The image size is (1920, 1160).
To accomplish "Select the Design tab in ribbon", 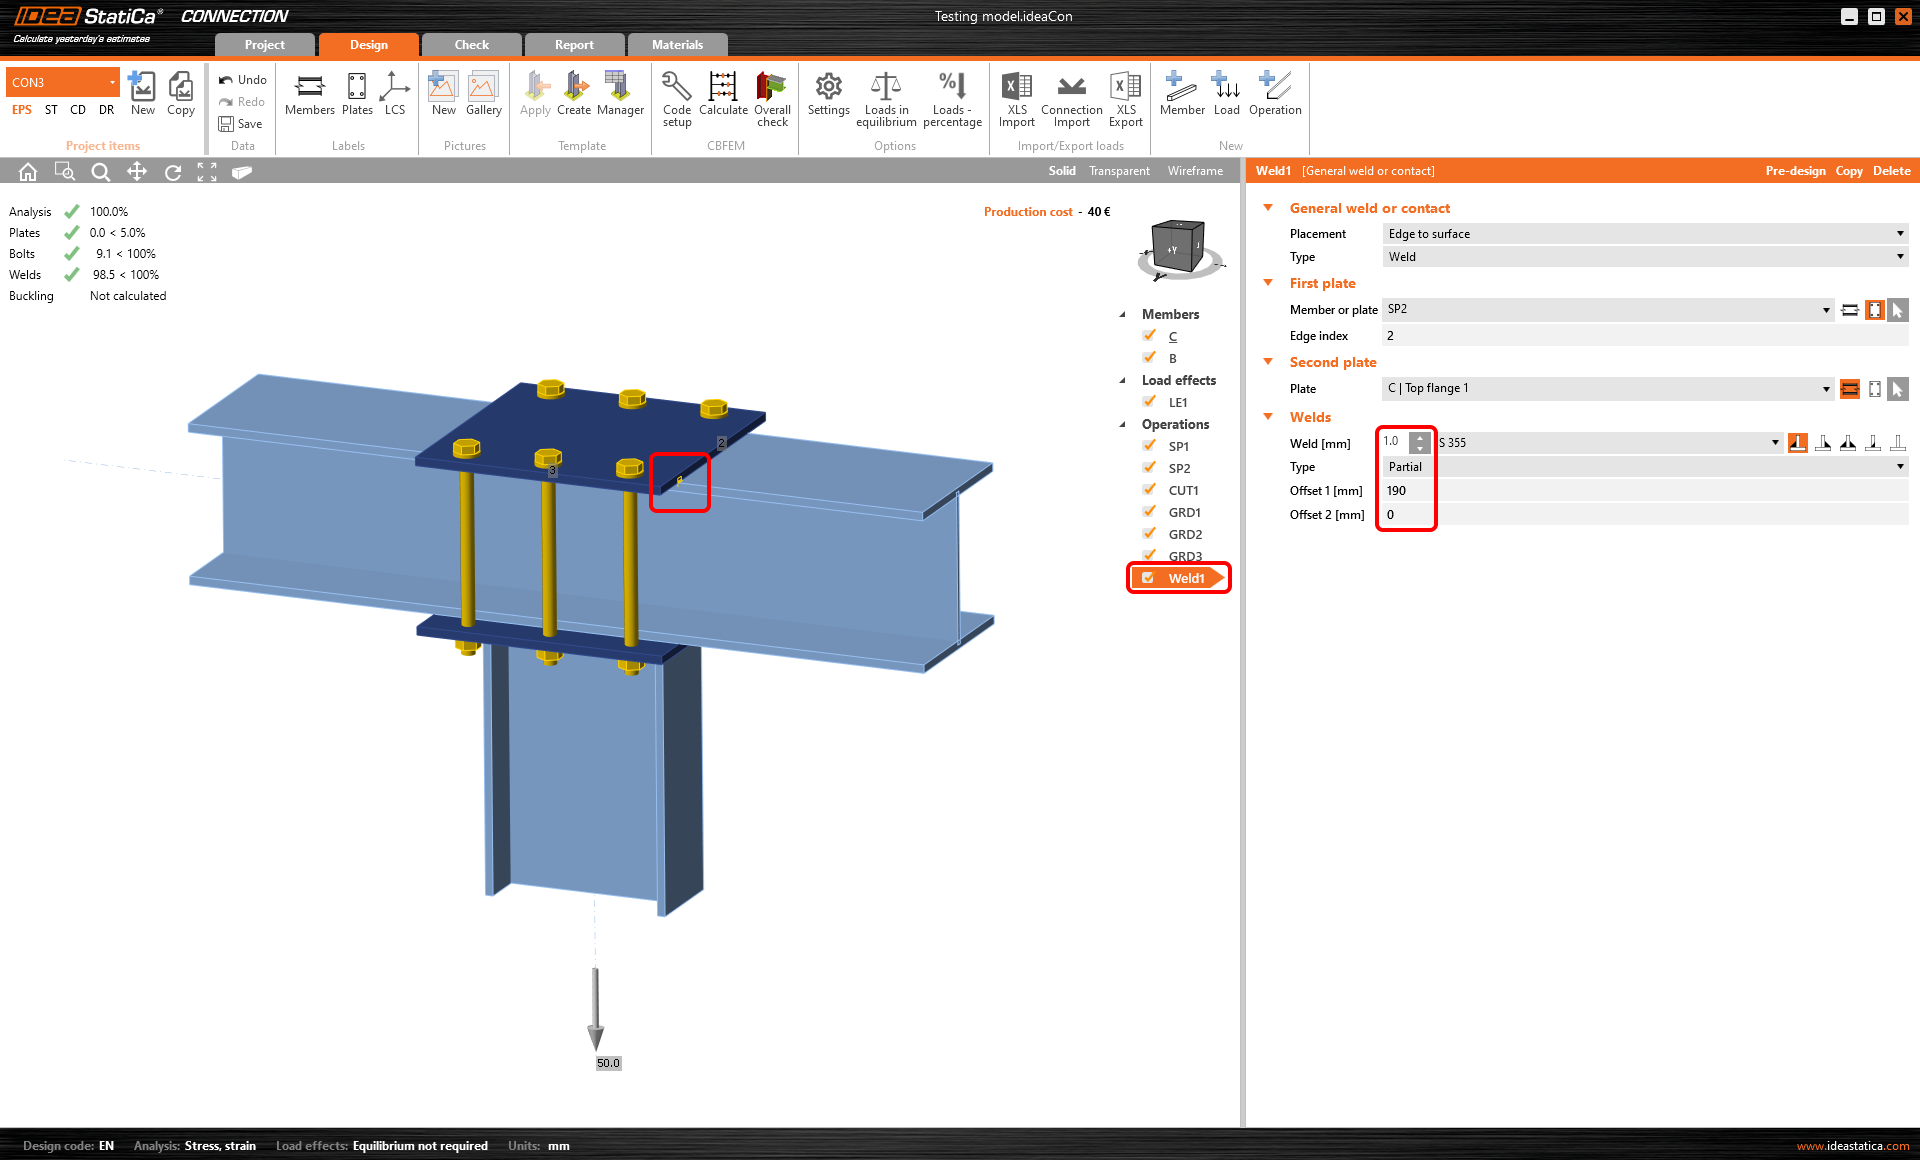I will (368, 45).
